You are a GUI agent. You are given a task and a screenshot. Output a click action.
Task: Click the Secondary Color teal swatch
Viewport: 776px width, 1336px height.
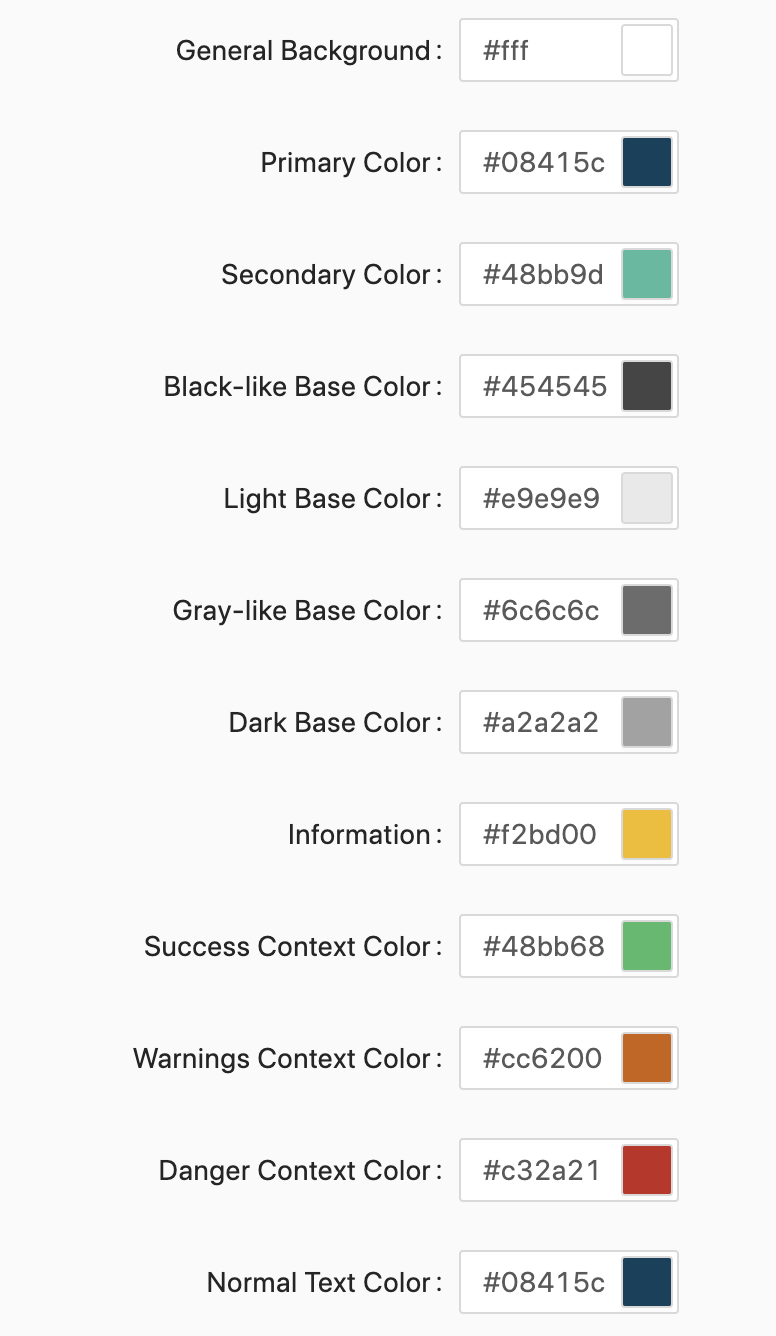(x=647, y=274)
